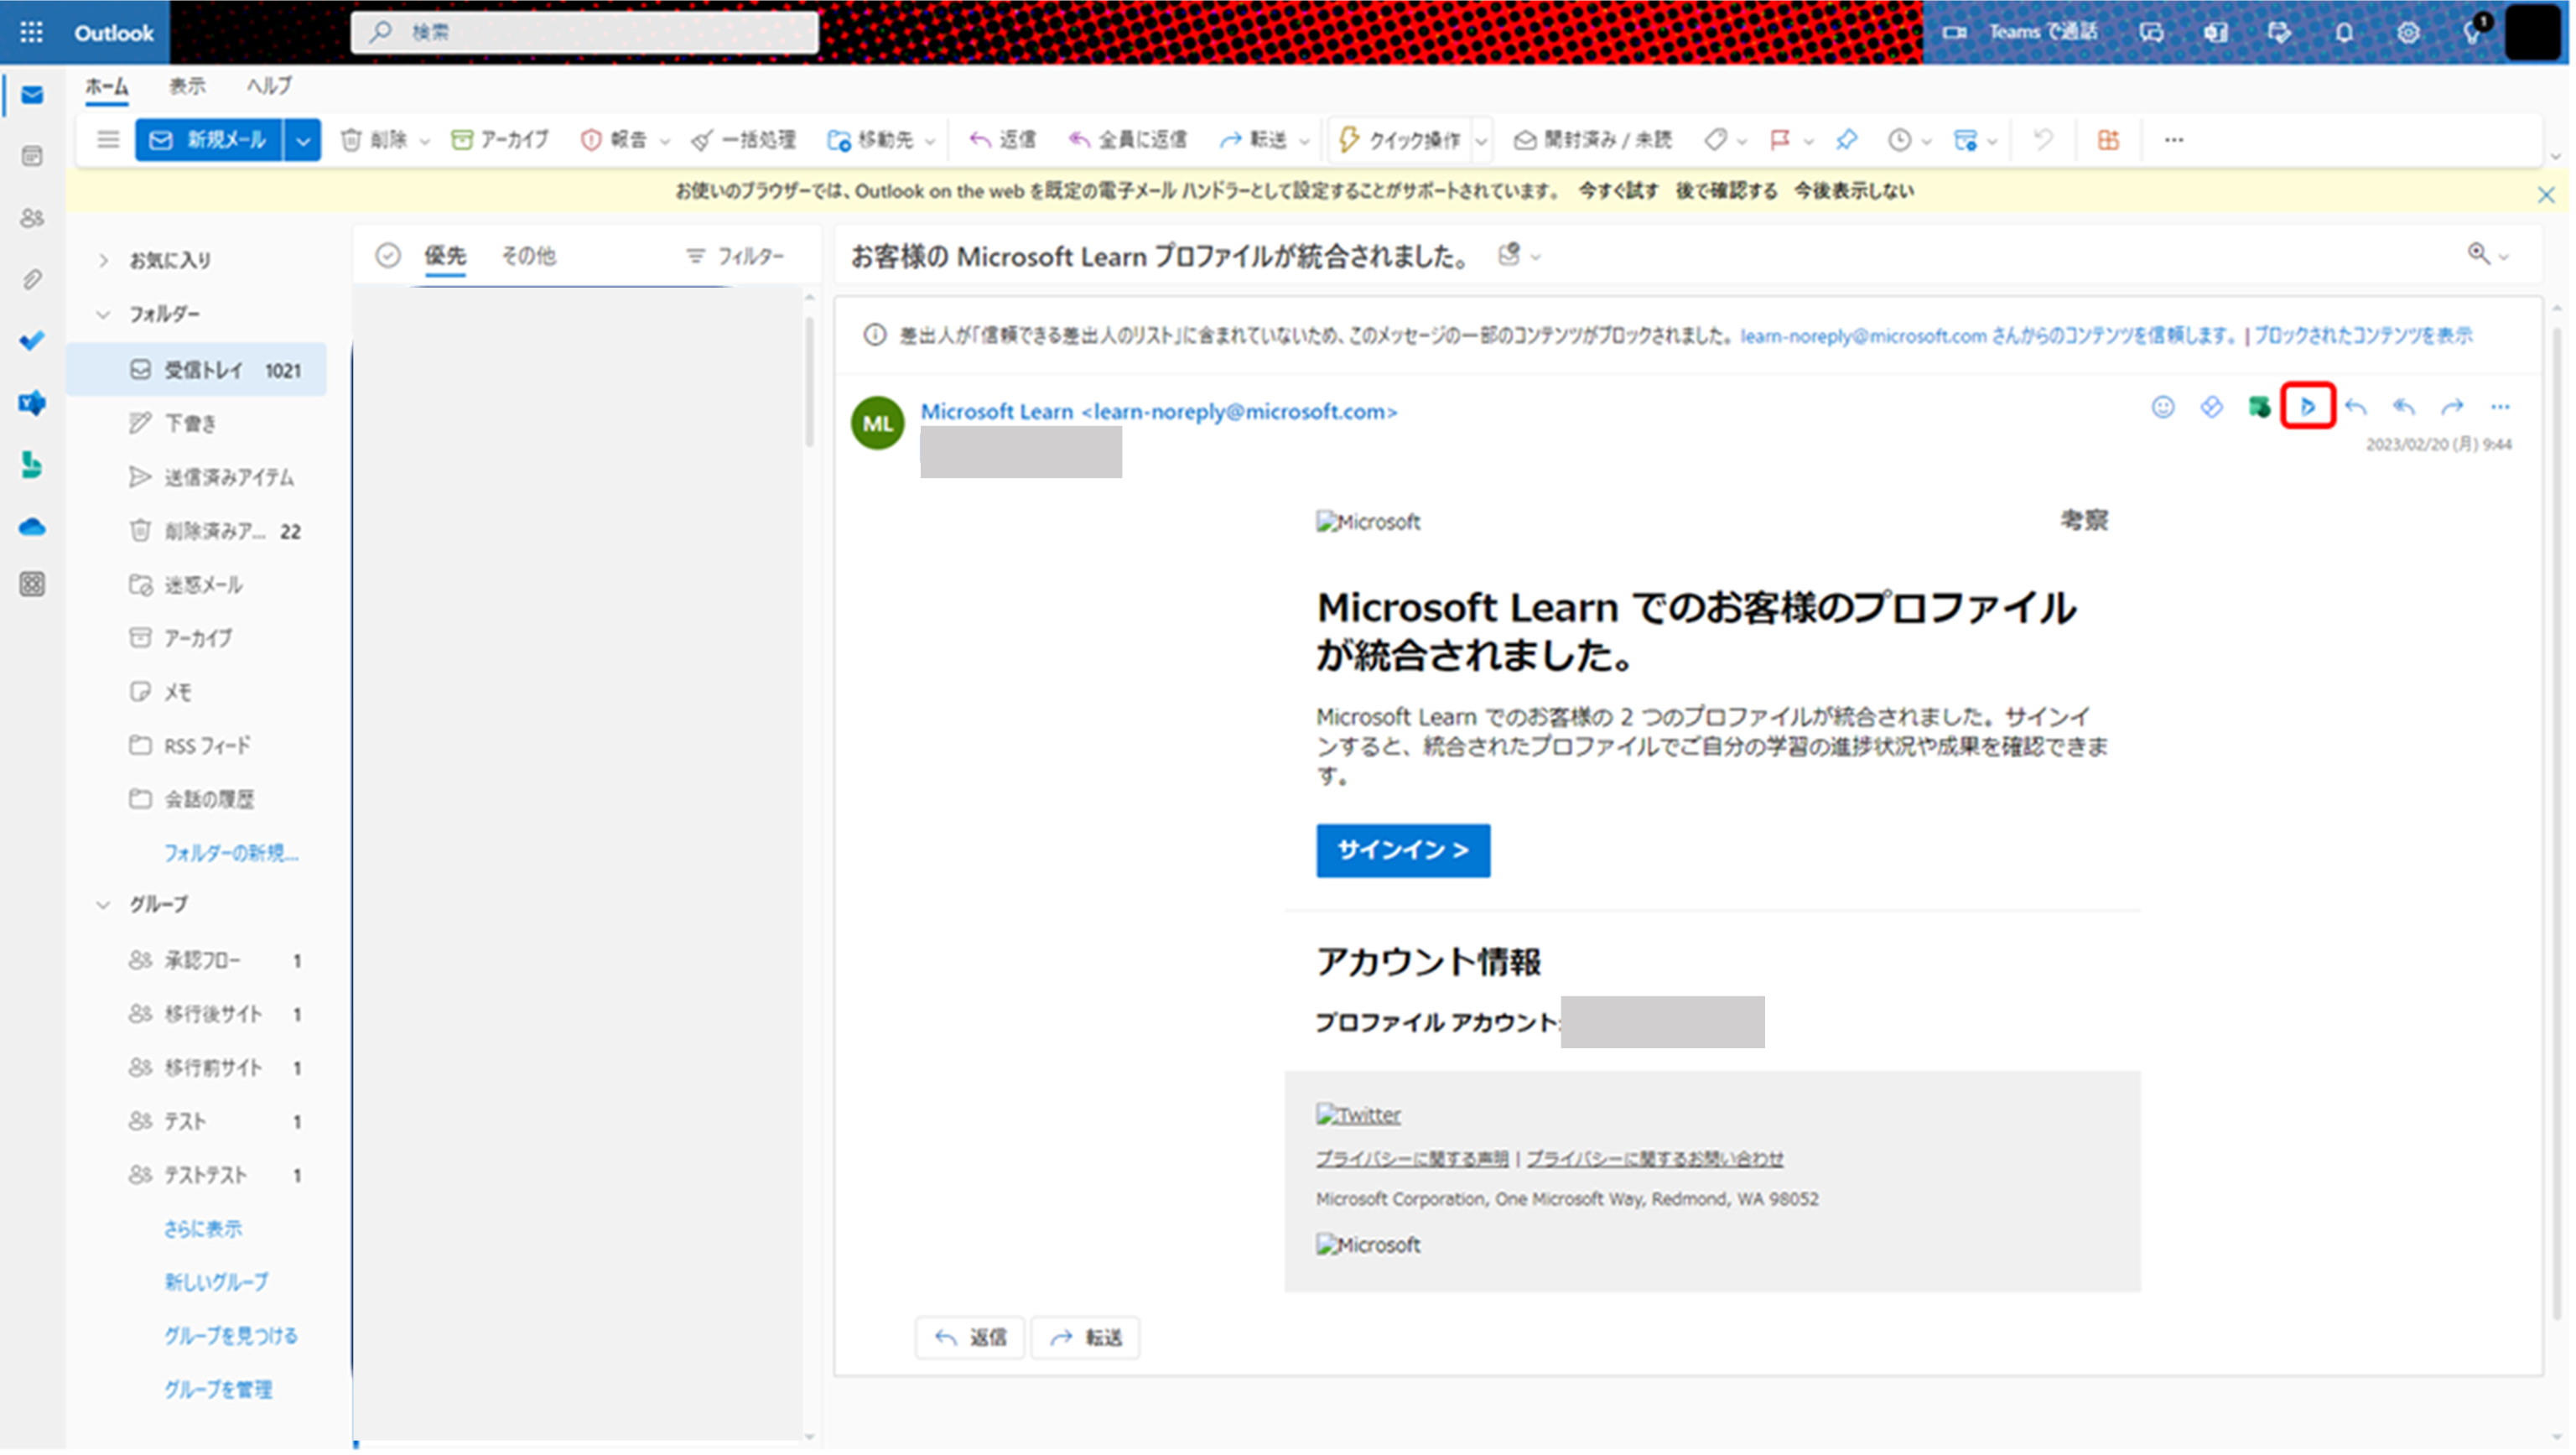
Task: Select the Other inbox tab
Action: tap(529, 257)
